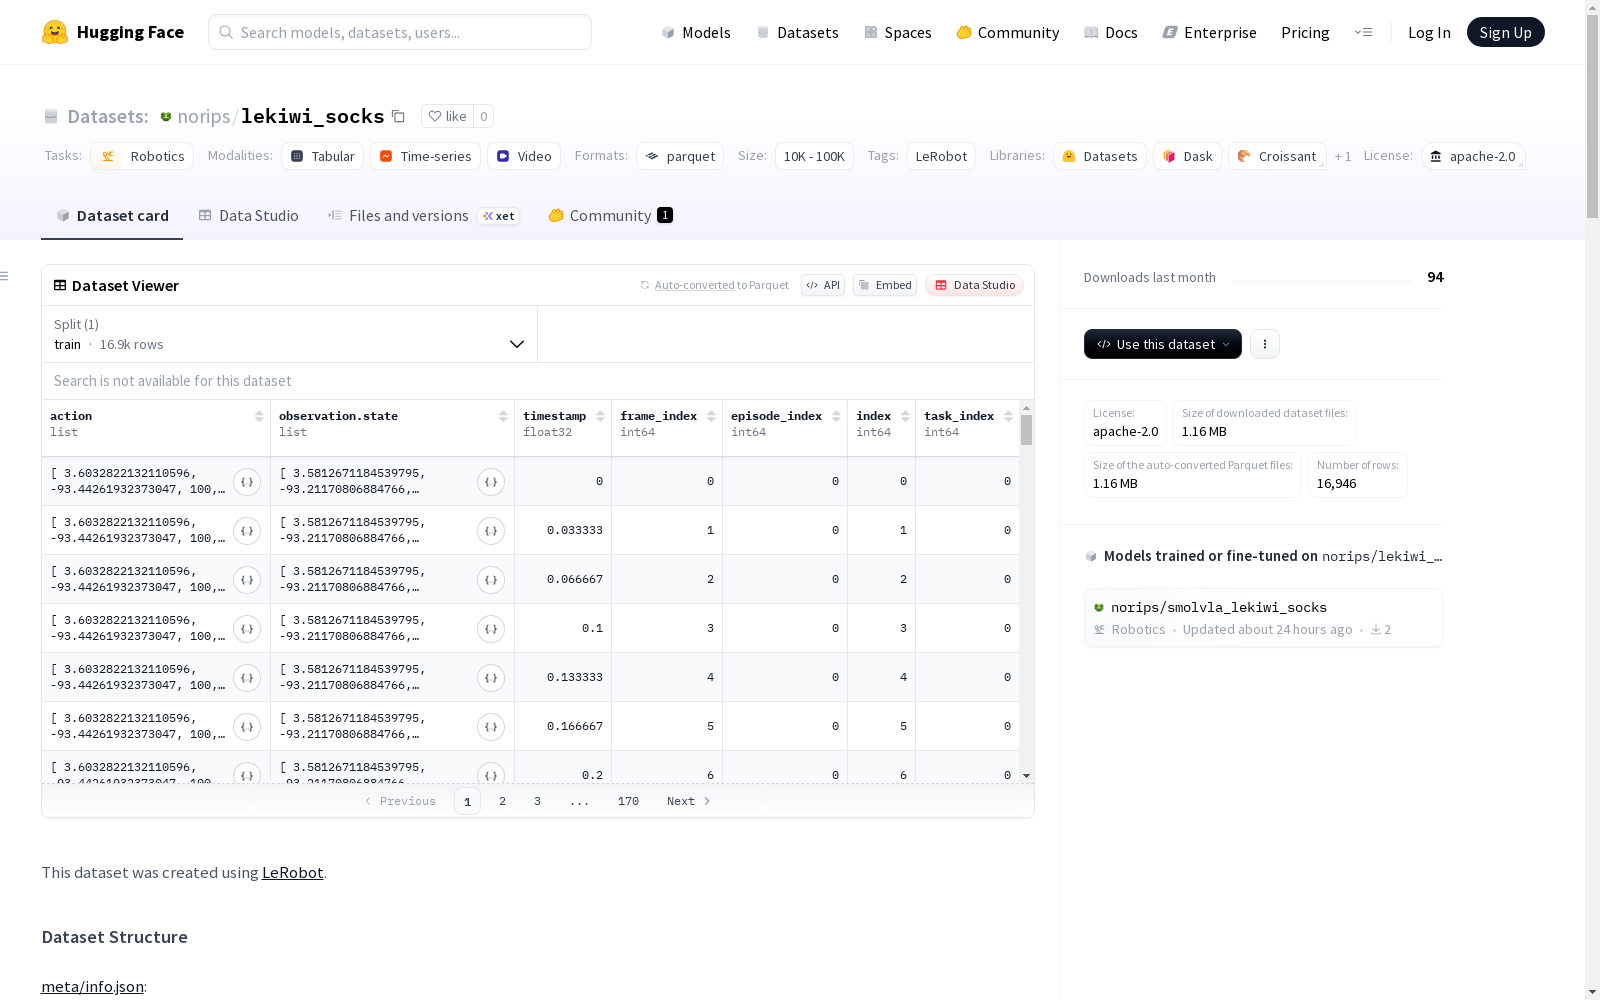Open the Use this dataset dropdown
Image resolution: width=1600 pixels, height=1000 pixels.
click(1163, 344)
